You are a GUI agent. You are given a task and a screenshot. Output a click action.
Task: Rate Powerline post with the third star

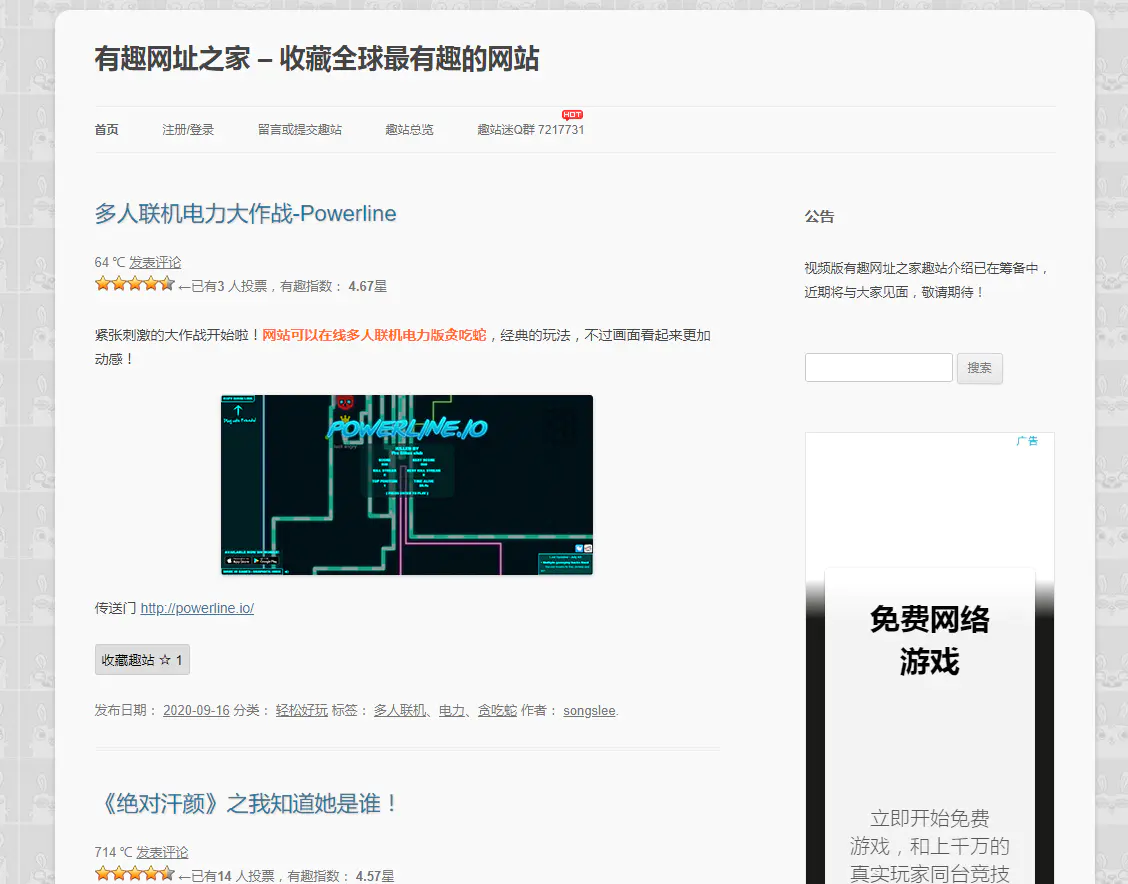click(x=135, y=283)
